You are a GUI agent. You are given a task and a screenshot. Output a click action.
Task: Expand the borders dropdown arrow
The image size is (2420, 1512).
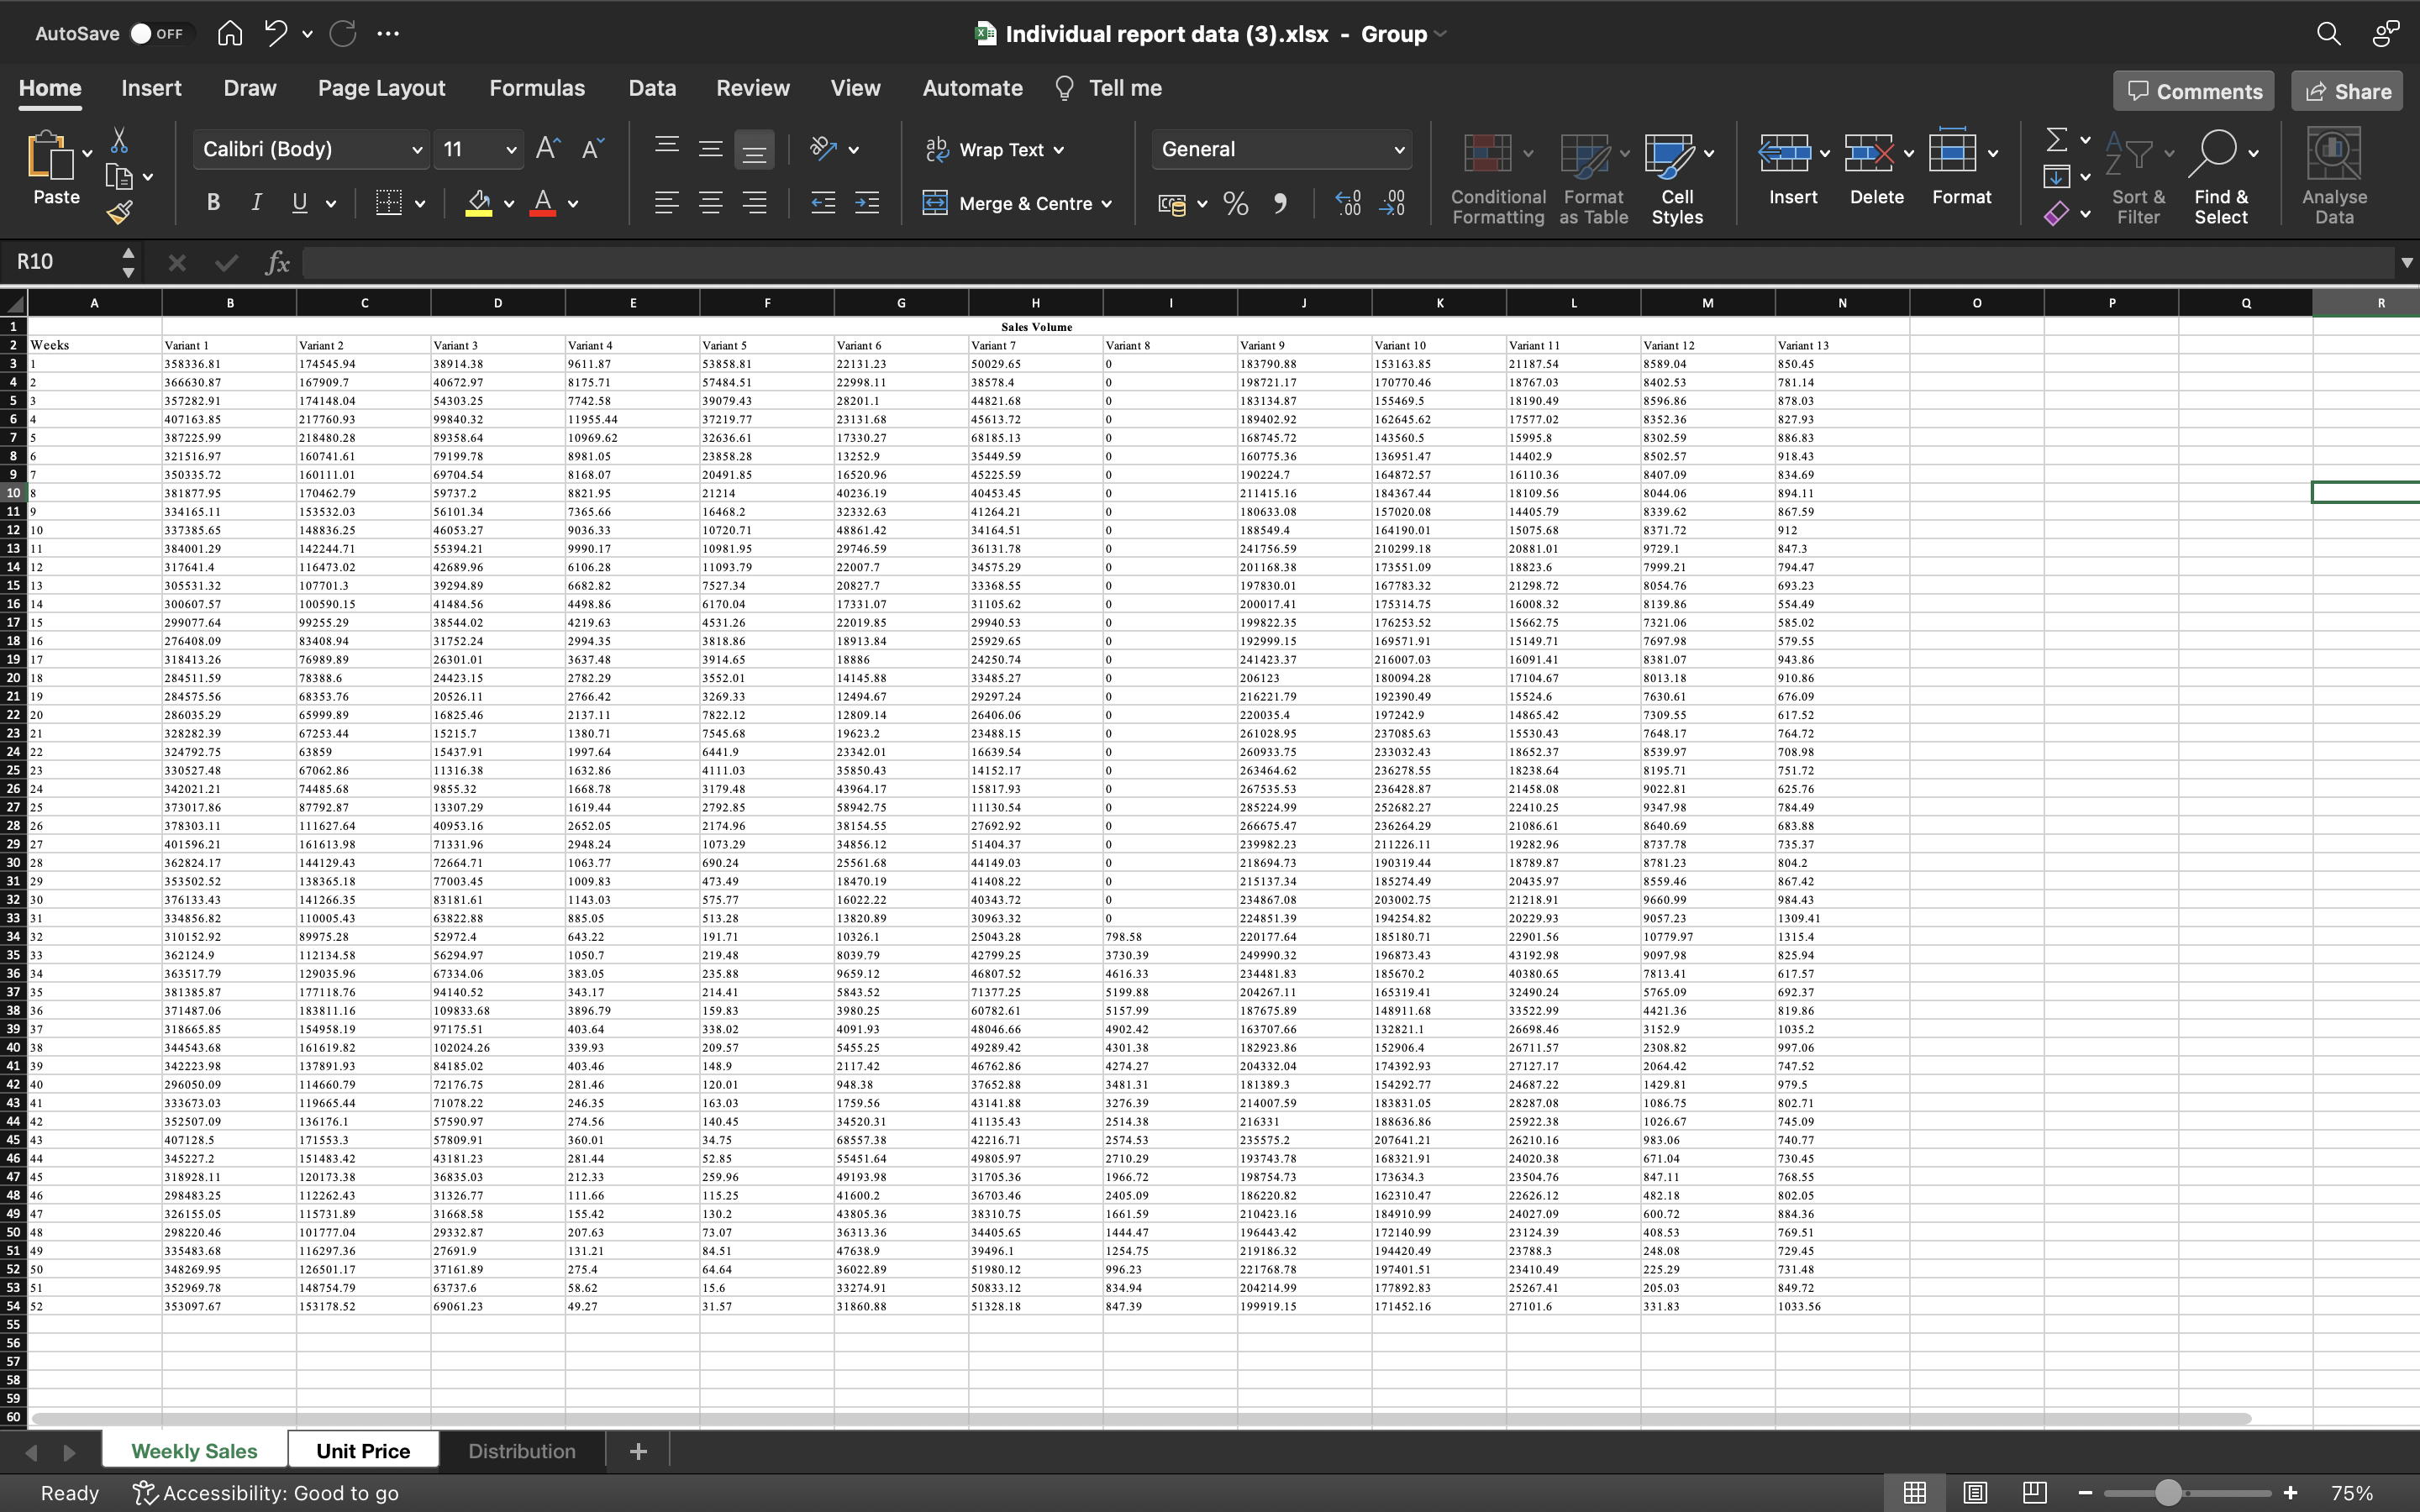(x=420, y=204)
